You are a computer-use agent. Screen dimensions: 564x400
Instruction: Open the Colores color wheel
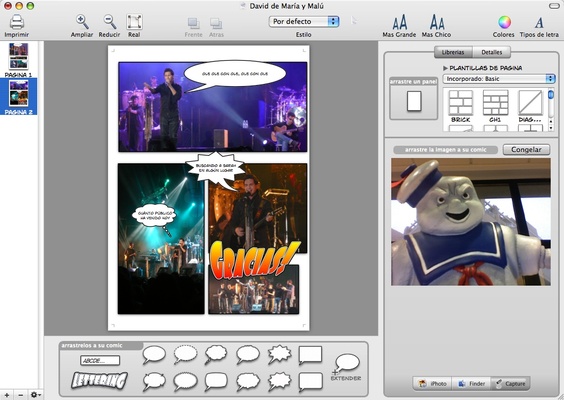pyautogui.click(x=504, y=22)
